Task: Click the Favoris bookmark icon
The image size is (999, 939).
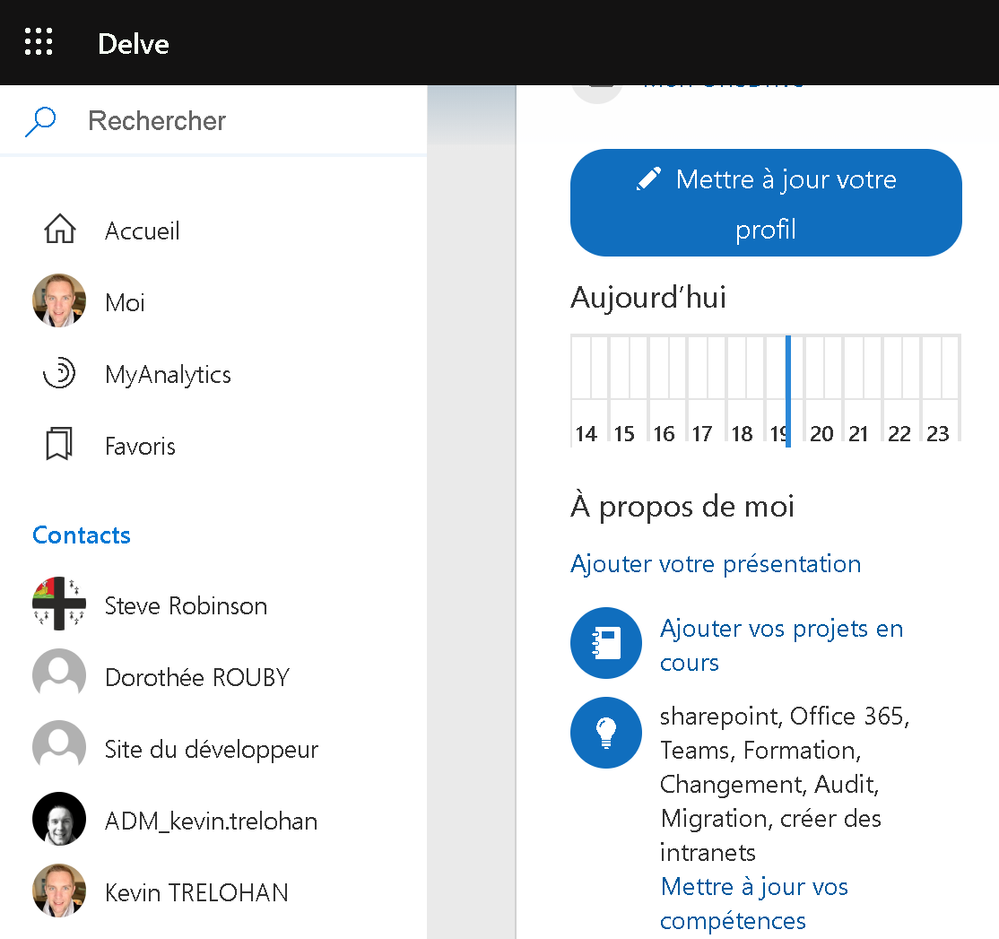Action: coord(59,444)
